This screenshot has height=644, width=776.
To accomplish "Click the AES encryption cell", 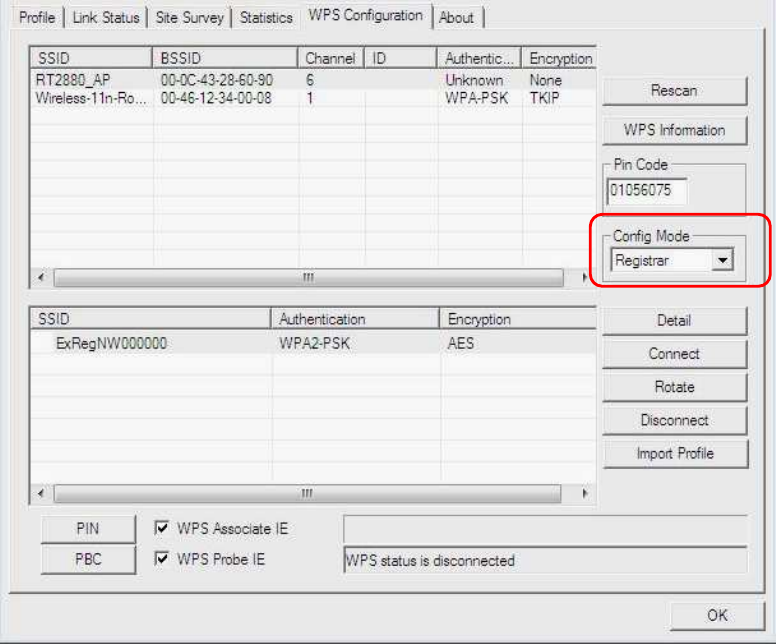I will [x=460, y=343].
